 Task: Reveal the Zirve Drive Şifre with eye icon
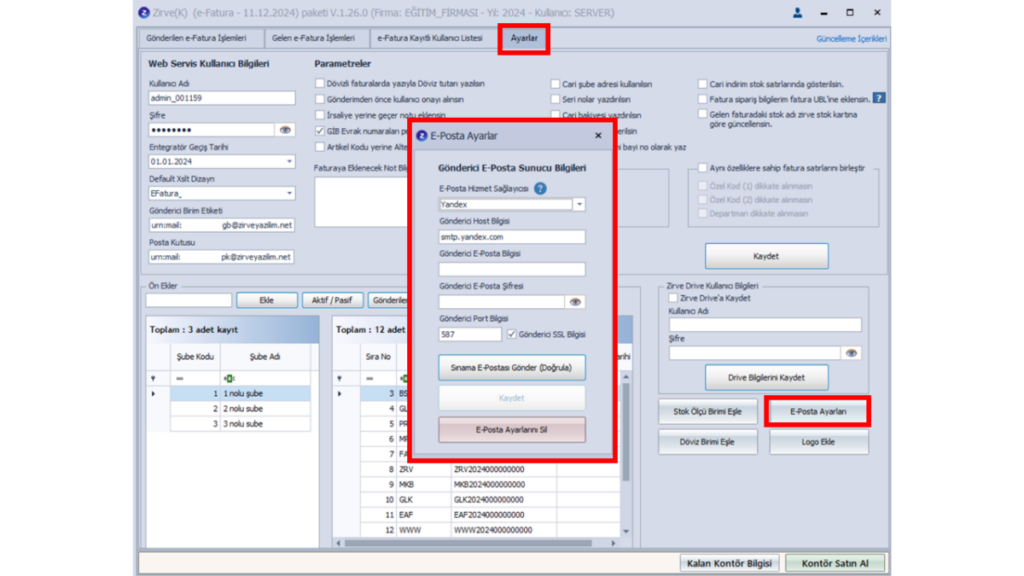tap(851, 353)
